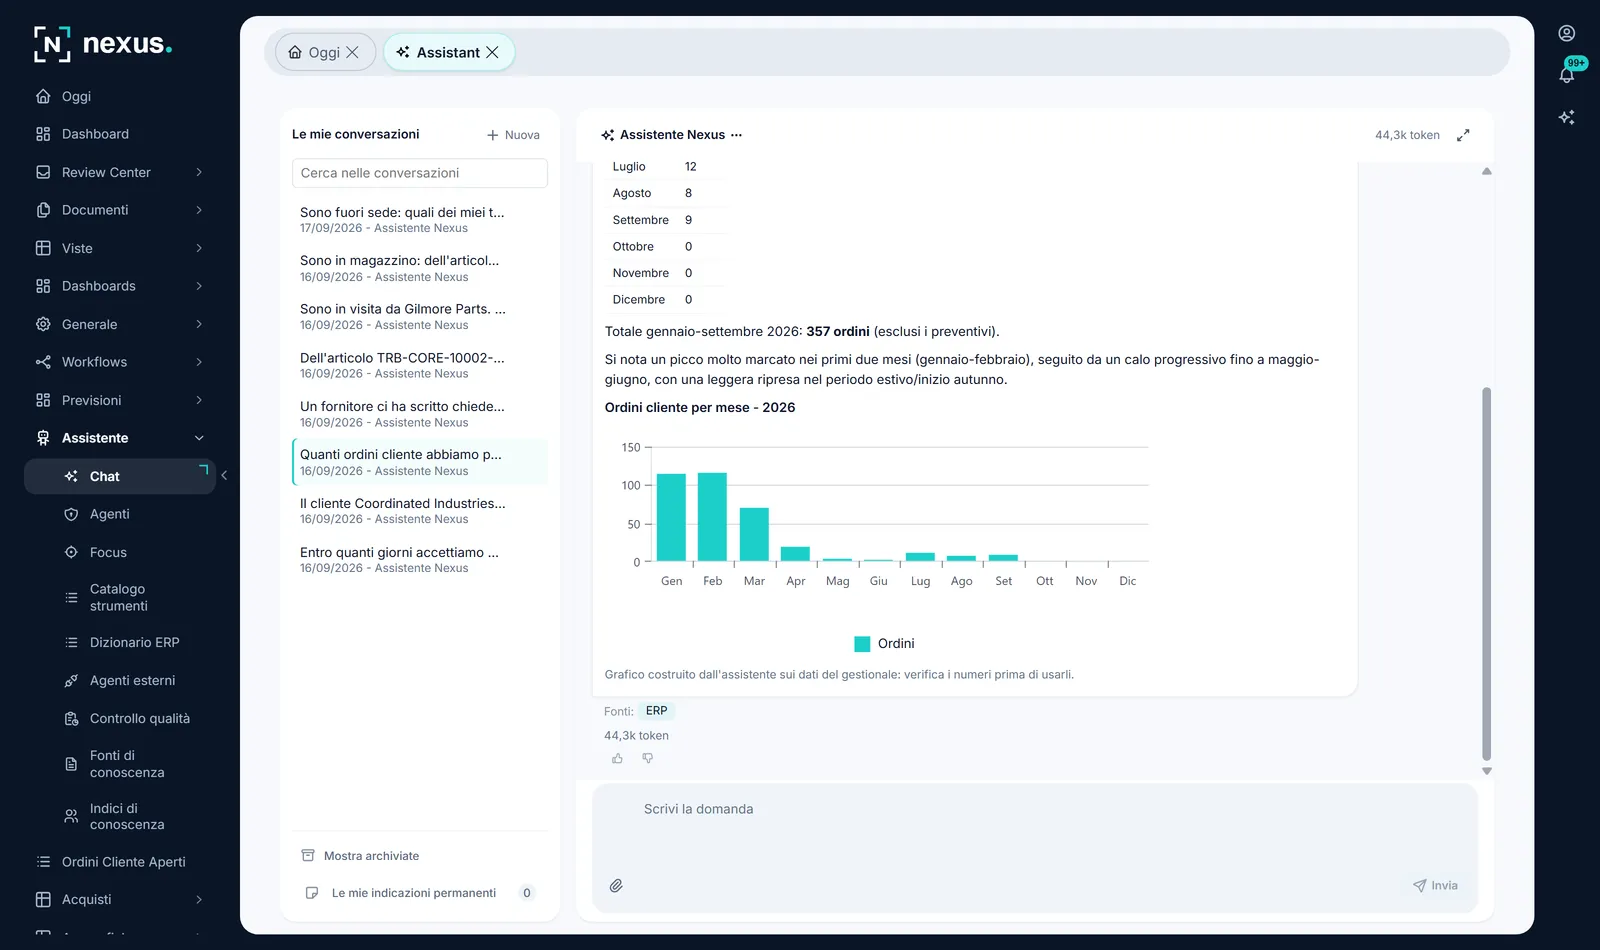Click the sparkle assistant icon at right edge
The height and width of the screenshot is (950, 1600).
click(x=1567, y=117)
